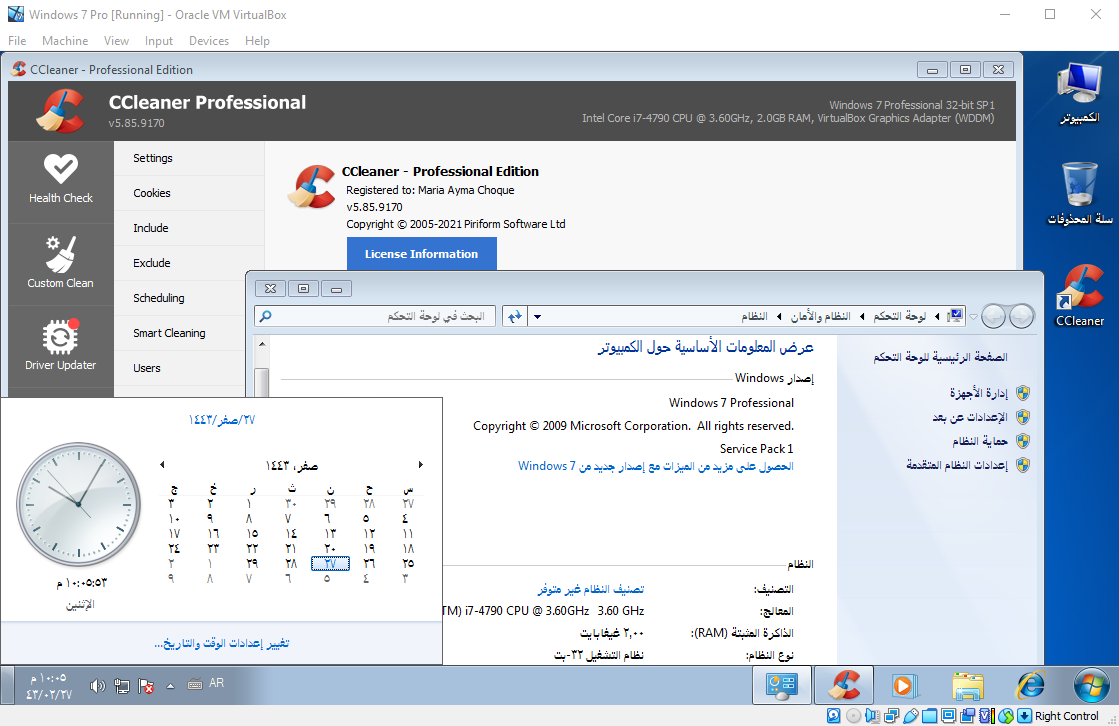Click the VirtualBox shared folders status icon
The image size is (1119, 726).
[x=929, y=715]
